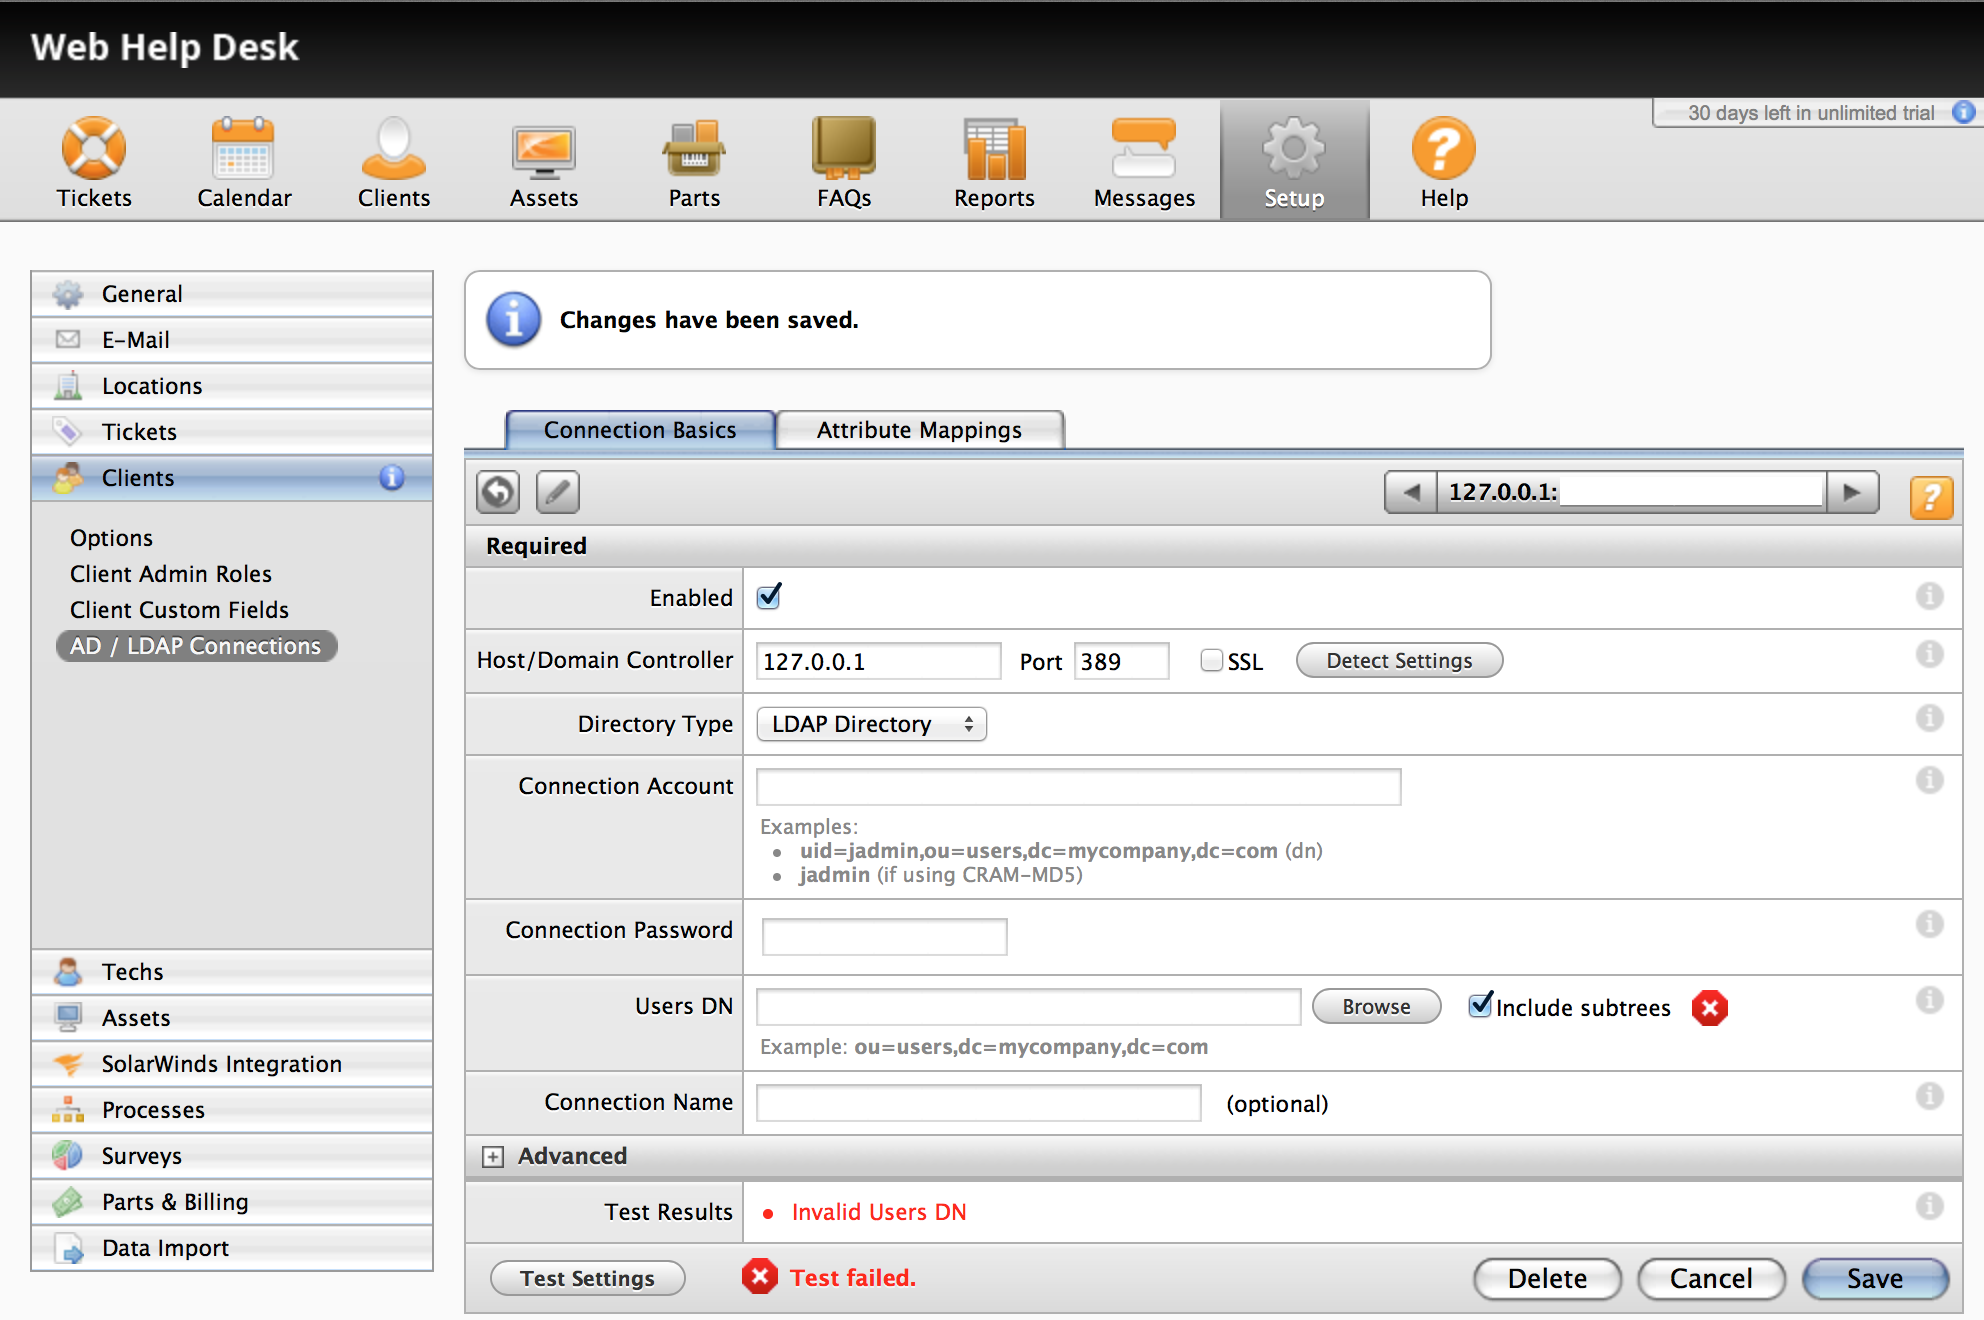The image size is (1984, 1320).
Task: Click the info icon for Enabled row
Action: (x=1930, y=597)
